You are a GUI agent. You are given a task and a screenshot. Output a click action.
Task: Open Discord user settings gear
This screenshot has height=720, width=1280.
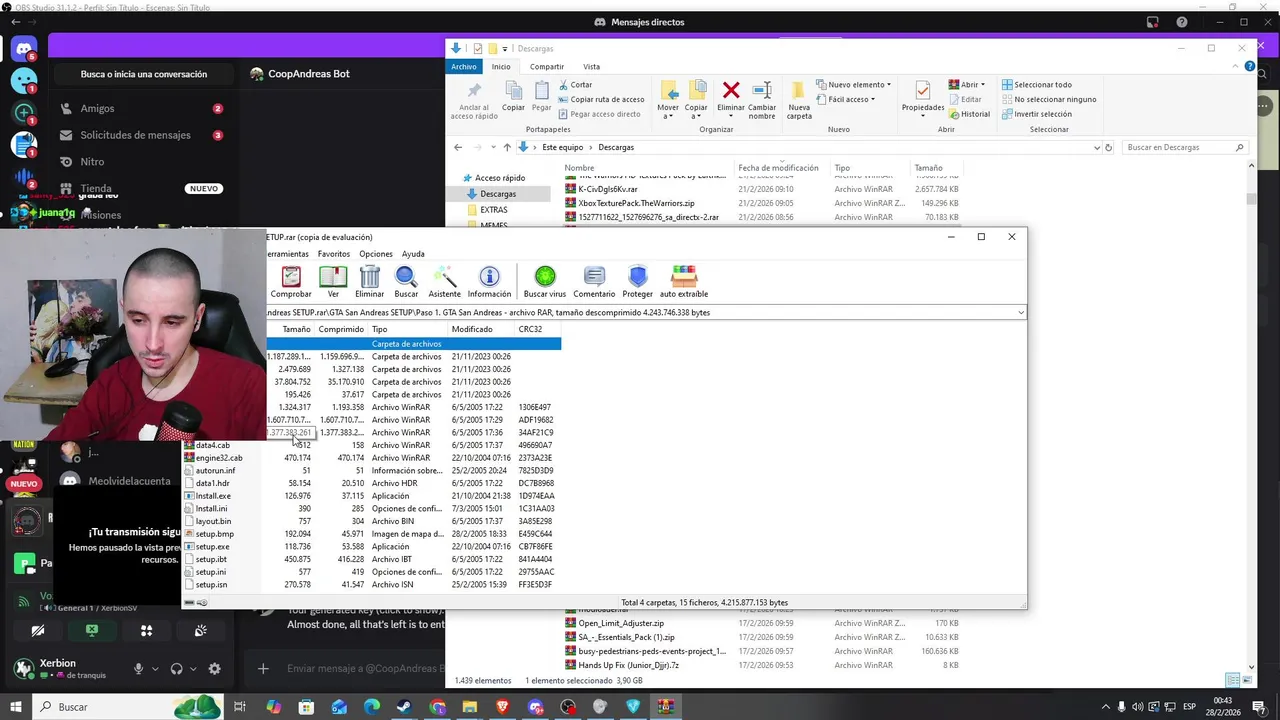click(214, 669)
